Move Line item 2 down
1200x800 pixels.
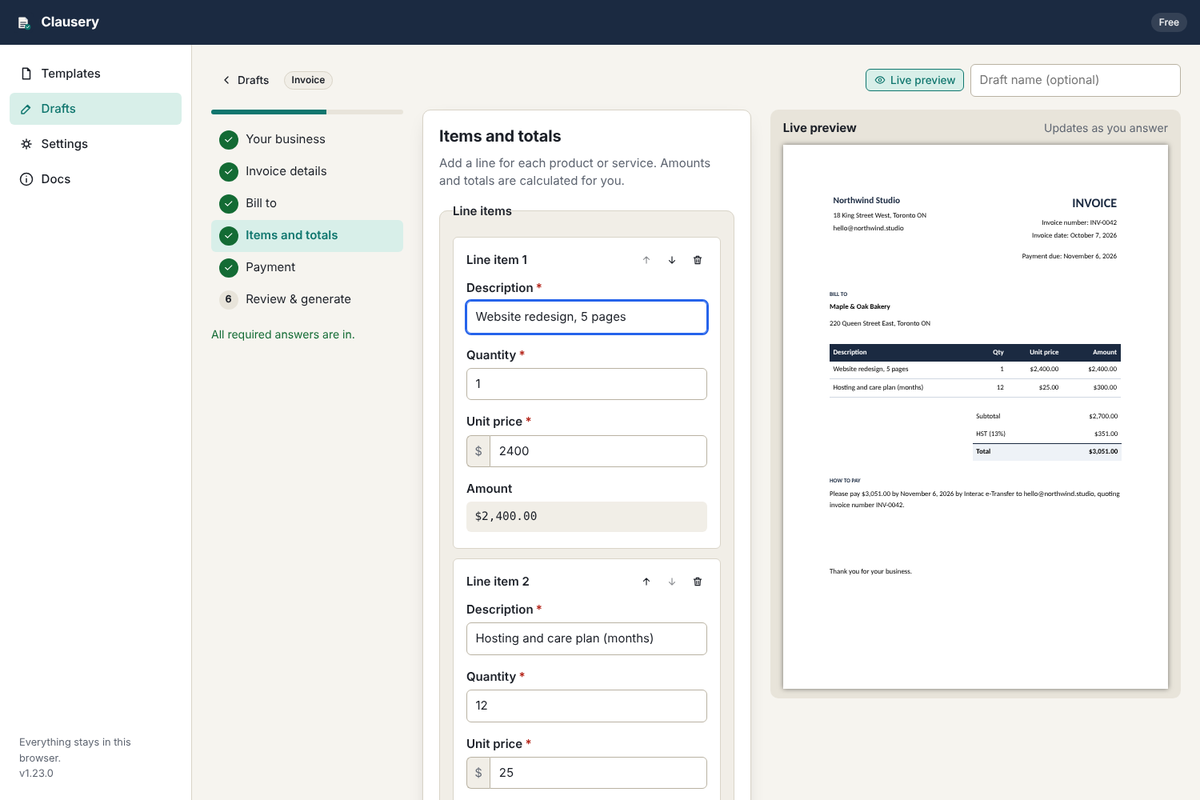click(x=672, y=582)
